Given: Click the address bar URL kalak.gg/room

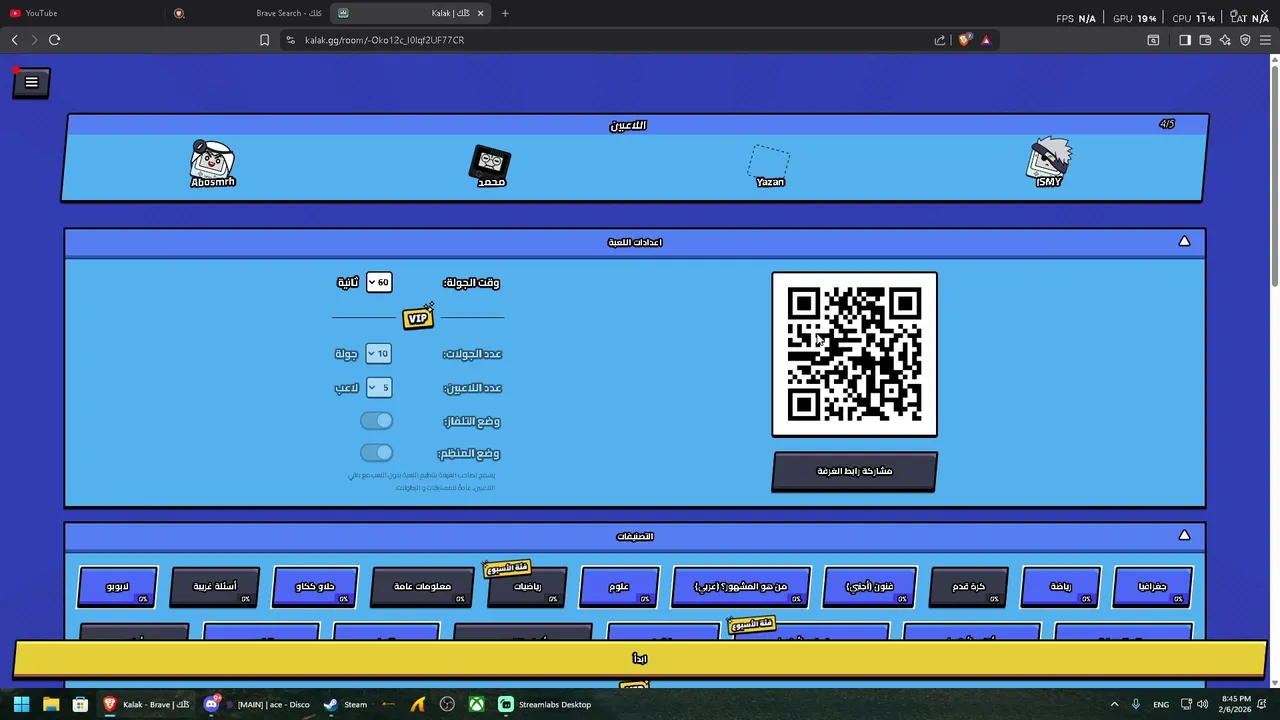Looking at the screenshot, I should point(384,40).
